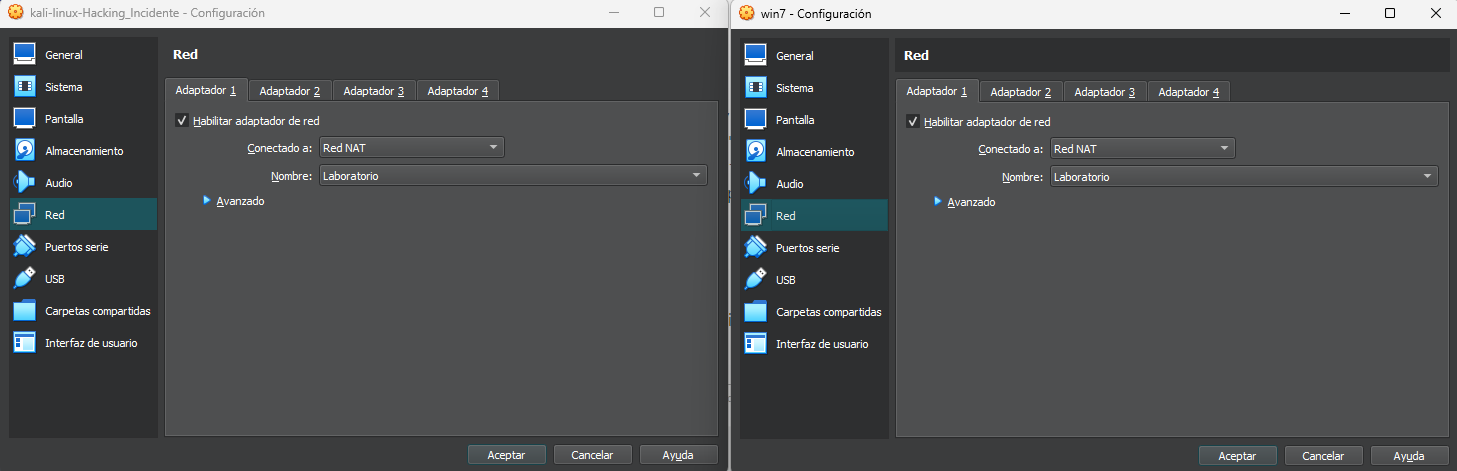Image resolution: width=1457 pixels, height=471 pixels.
Task: Click Aceptar button in kali-linux window
Action: (x=506, y=454)
